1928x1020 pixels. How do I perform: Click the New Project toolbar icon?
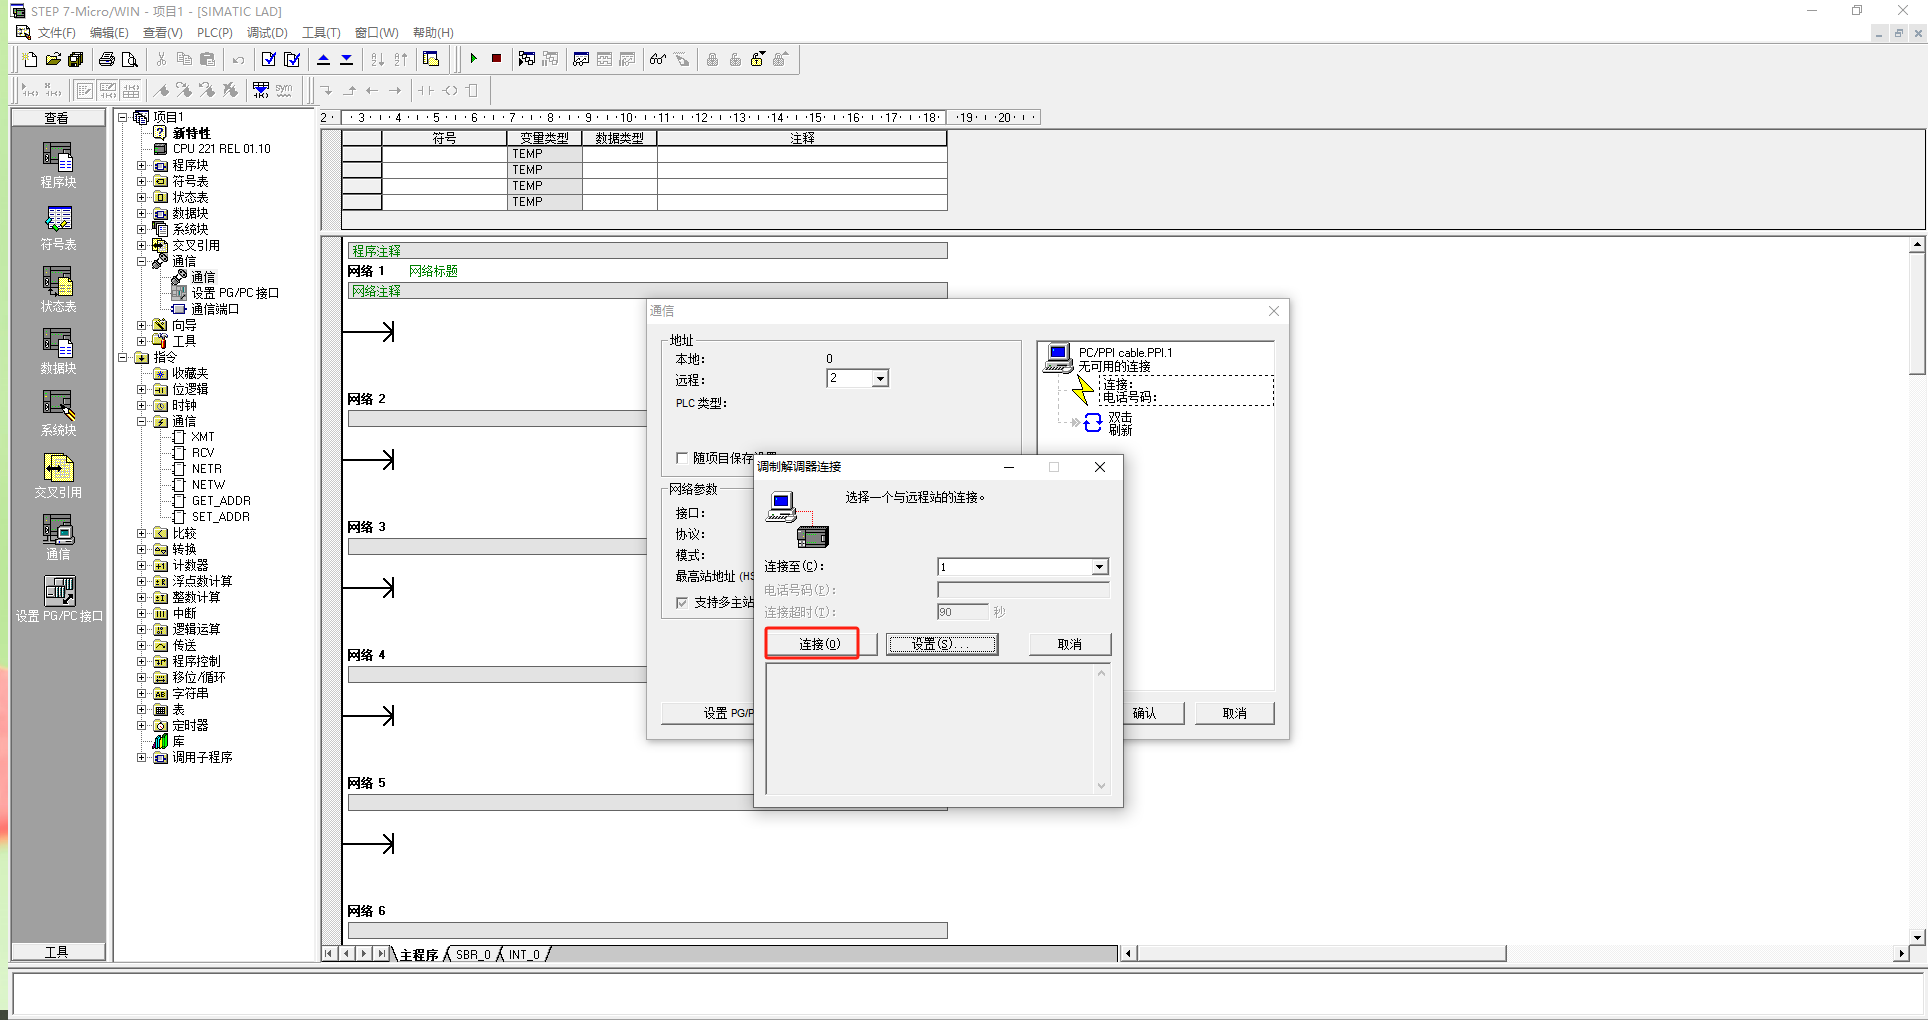tap(30, 59)
